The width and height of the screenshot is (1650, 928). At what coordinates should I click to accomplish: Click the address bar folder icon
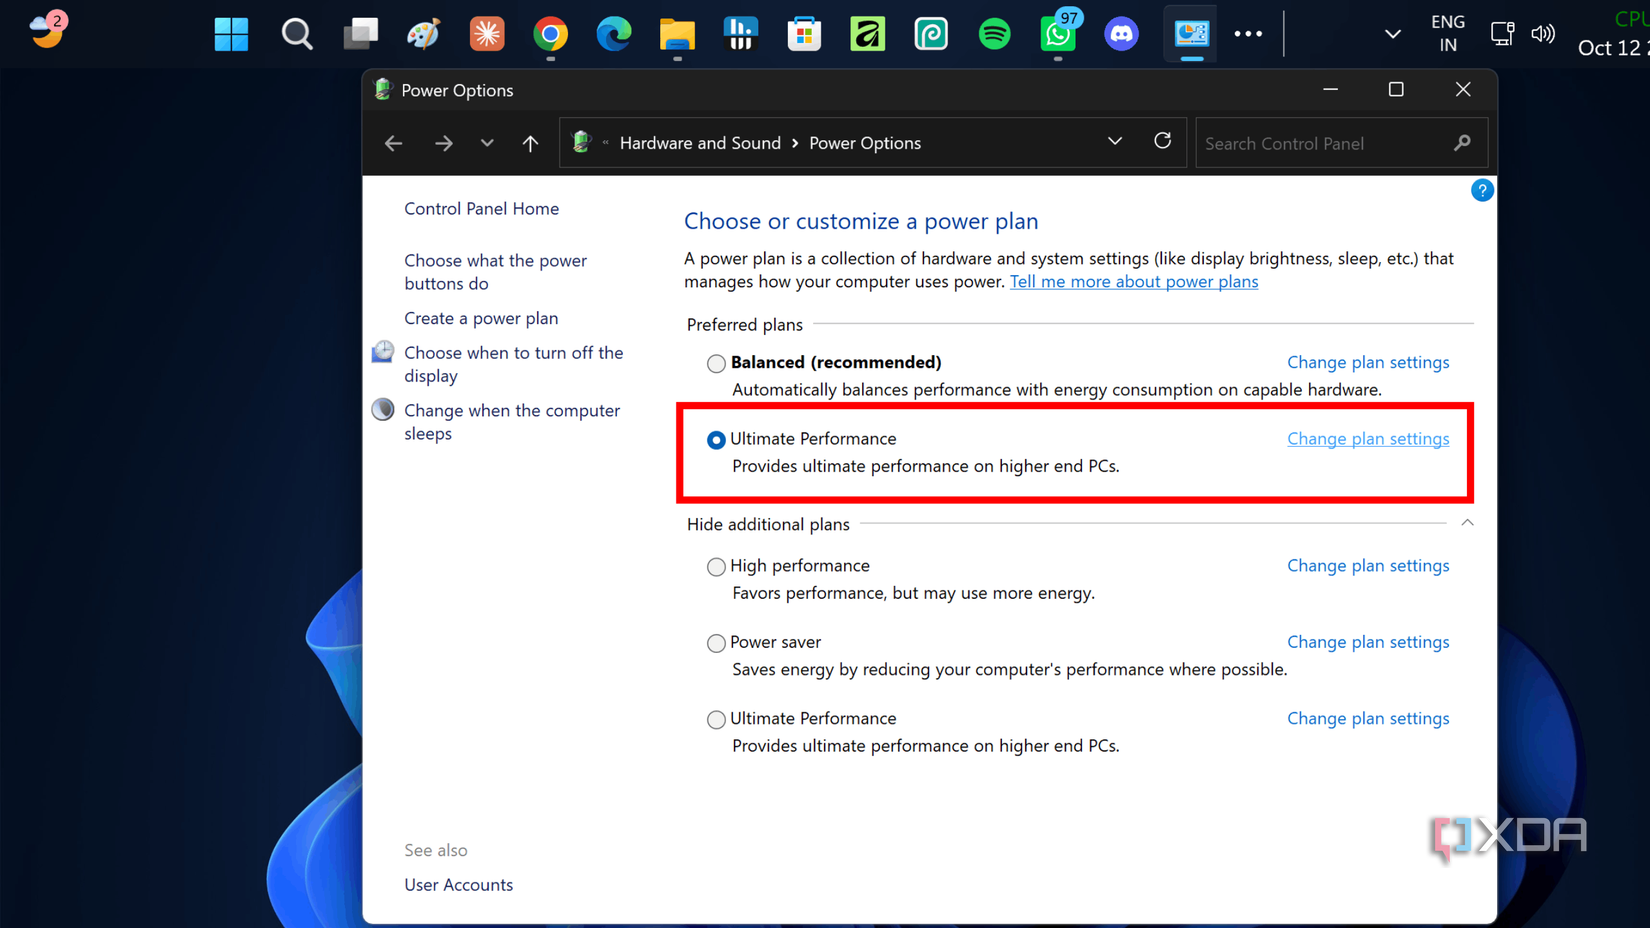[x=581, y=142]
